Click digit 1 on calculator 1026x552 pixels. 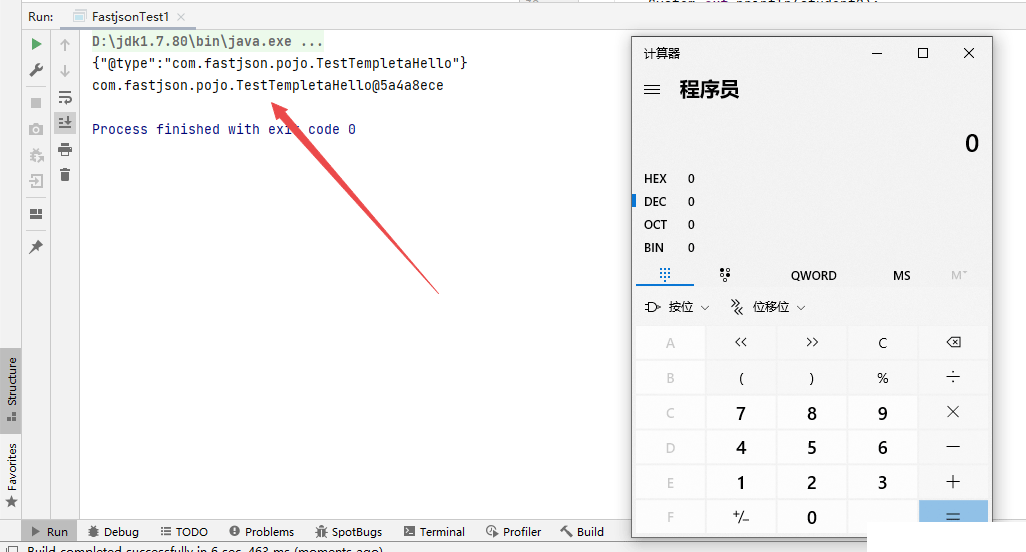pyautogui.click(x=741, y=482)
